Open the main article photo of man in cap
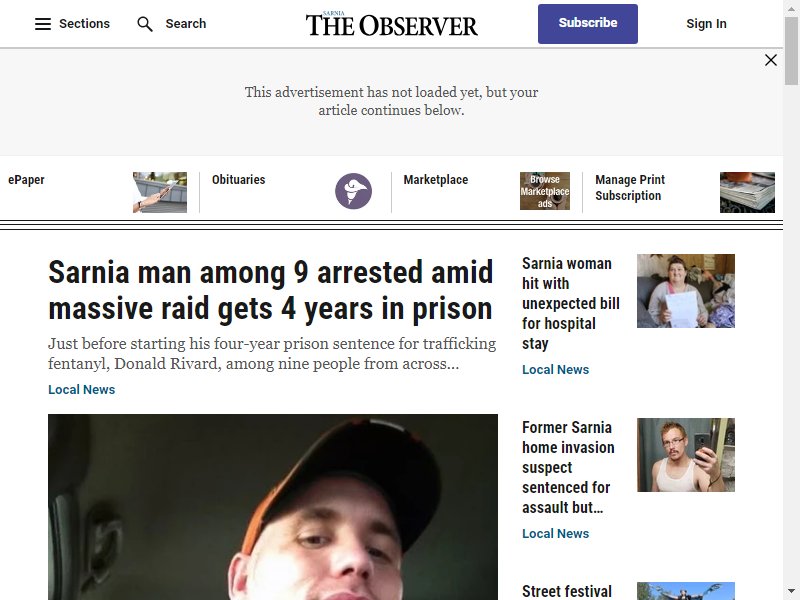This screenshot has height=600, width=800. tap(273, 507)
